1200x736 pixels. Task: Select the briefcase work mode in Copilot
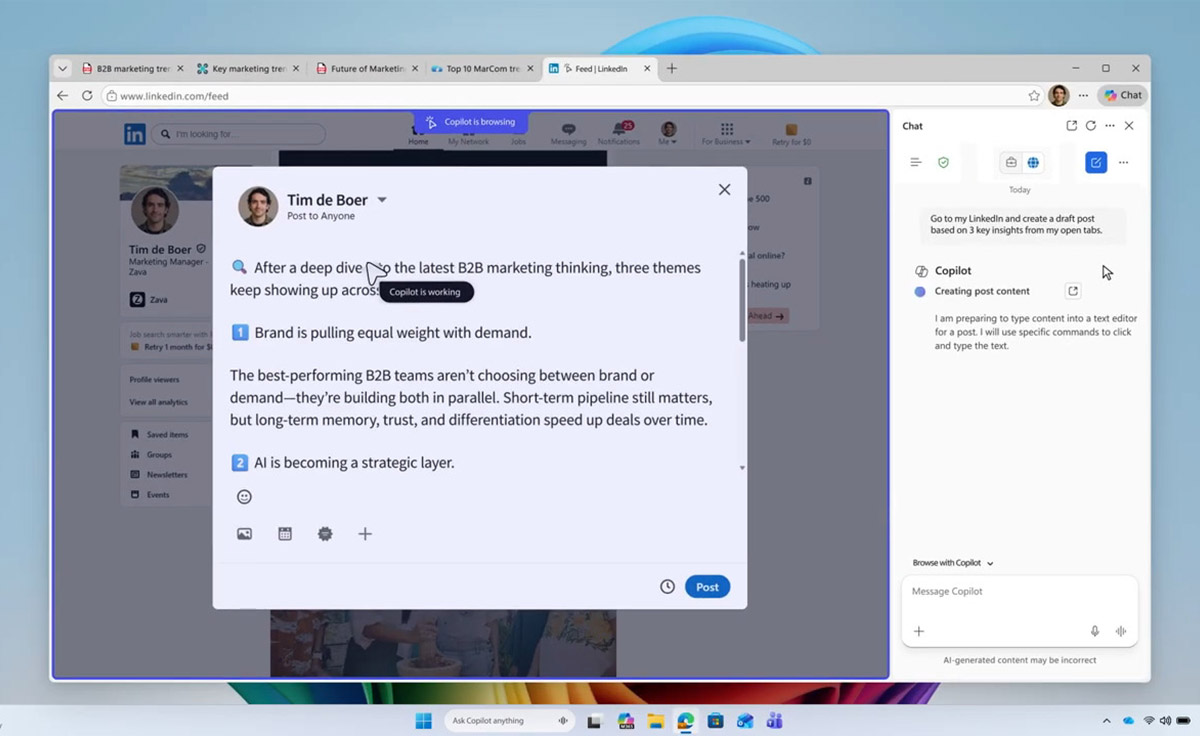1011,162
